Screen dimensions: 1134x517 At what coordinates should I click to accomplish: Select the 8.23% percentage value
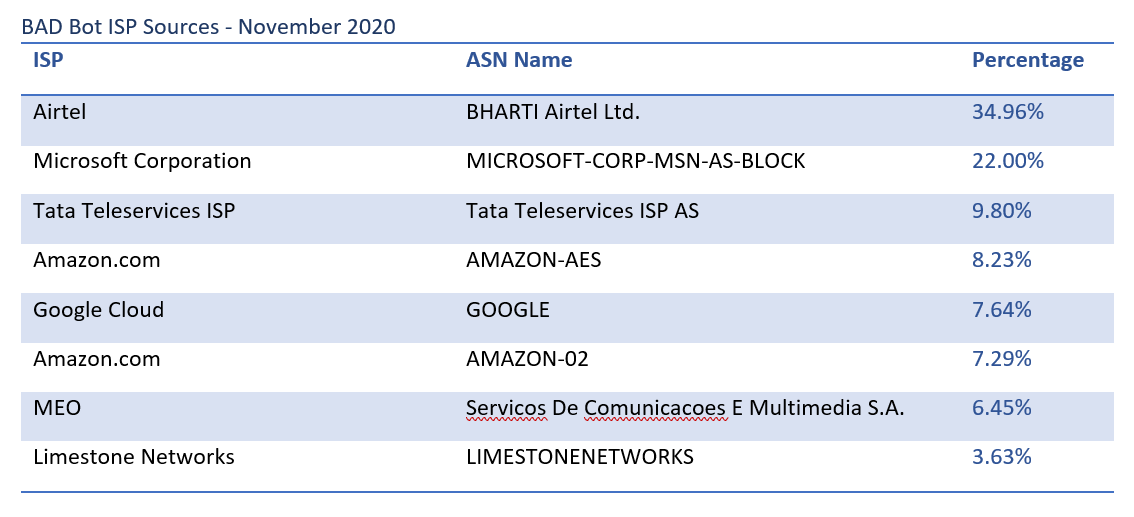coord(1002,260)
